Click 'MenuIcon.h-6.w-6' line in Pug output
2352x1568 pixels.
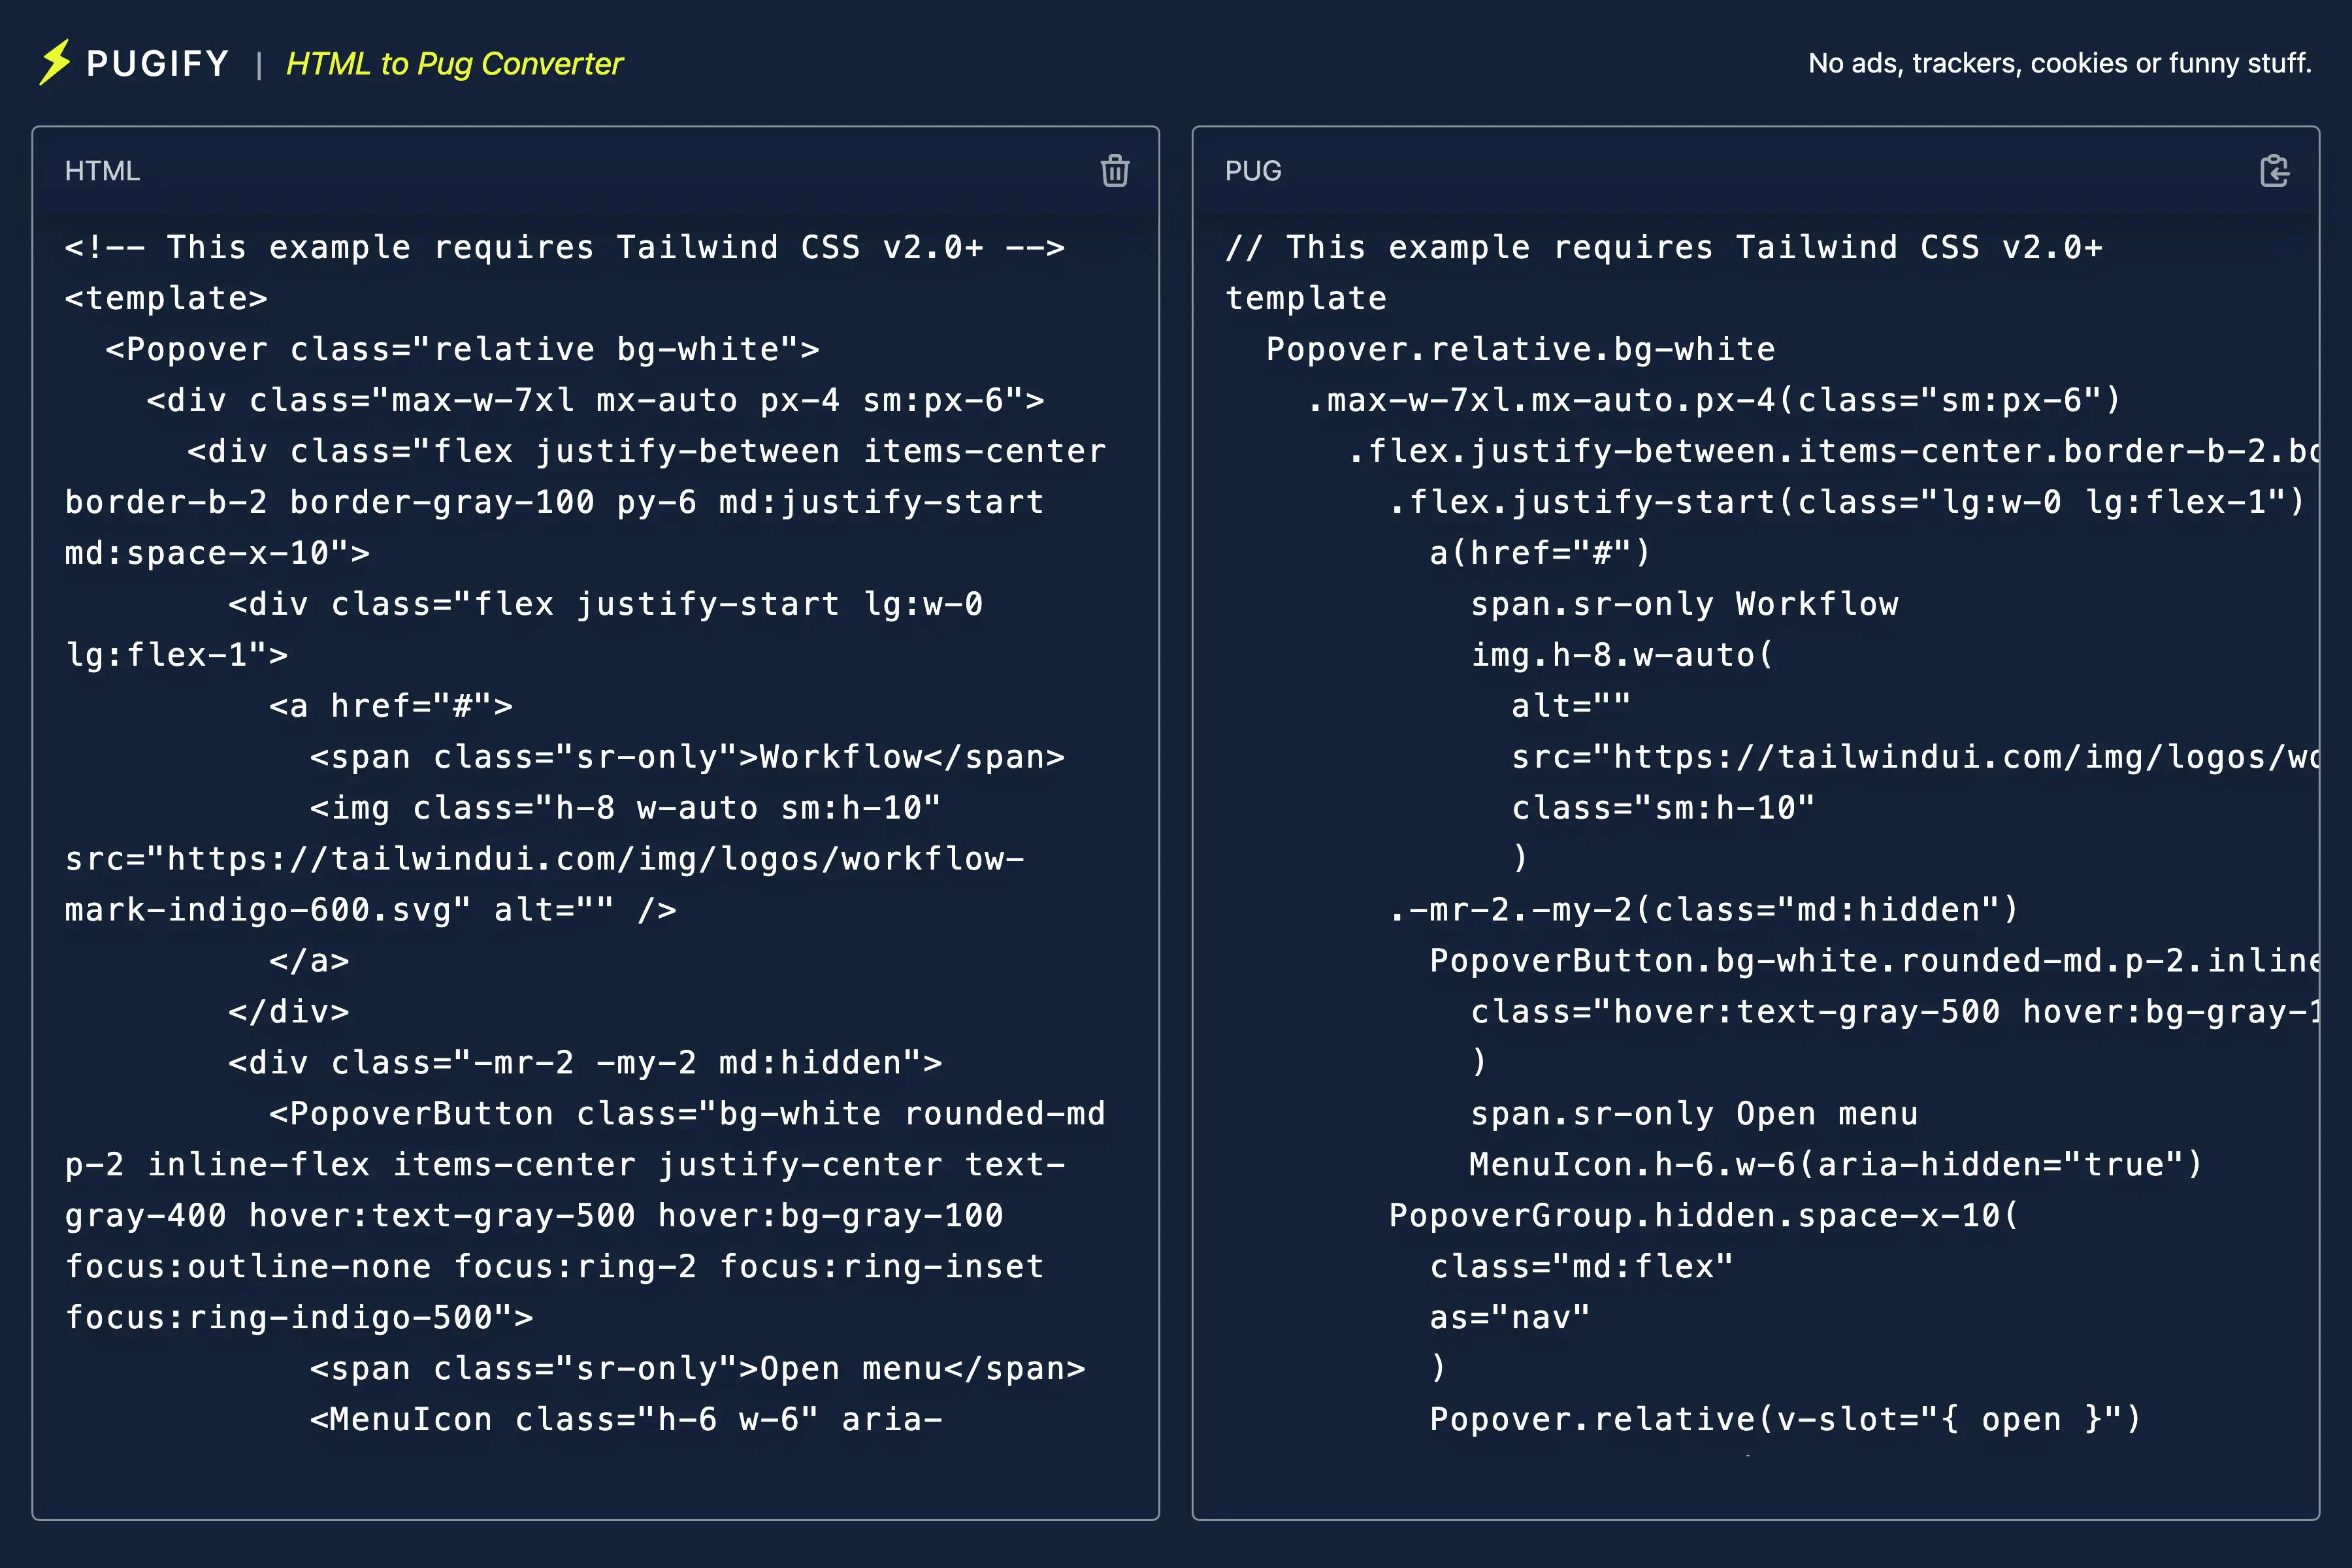(1835, 1164)
